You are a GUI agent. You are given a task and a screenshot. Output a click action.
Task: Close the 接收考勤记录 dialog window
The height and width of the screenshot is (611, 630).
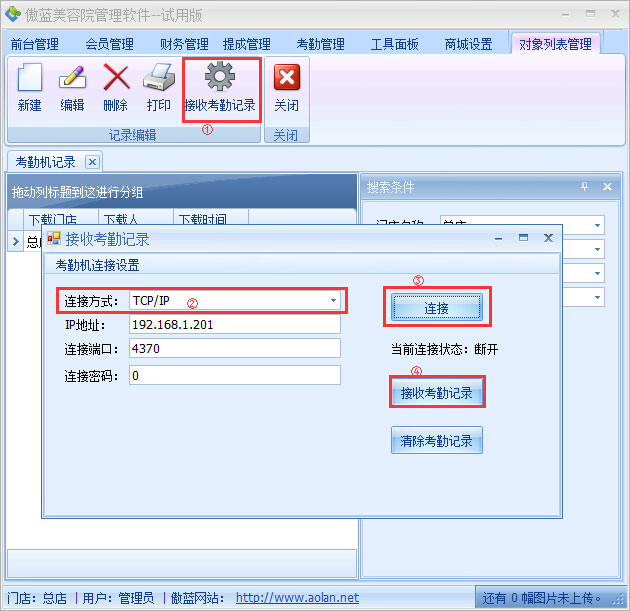pyautogui.click(x=548, y=238)
